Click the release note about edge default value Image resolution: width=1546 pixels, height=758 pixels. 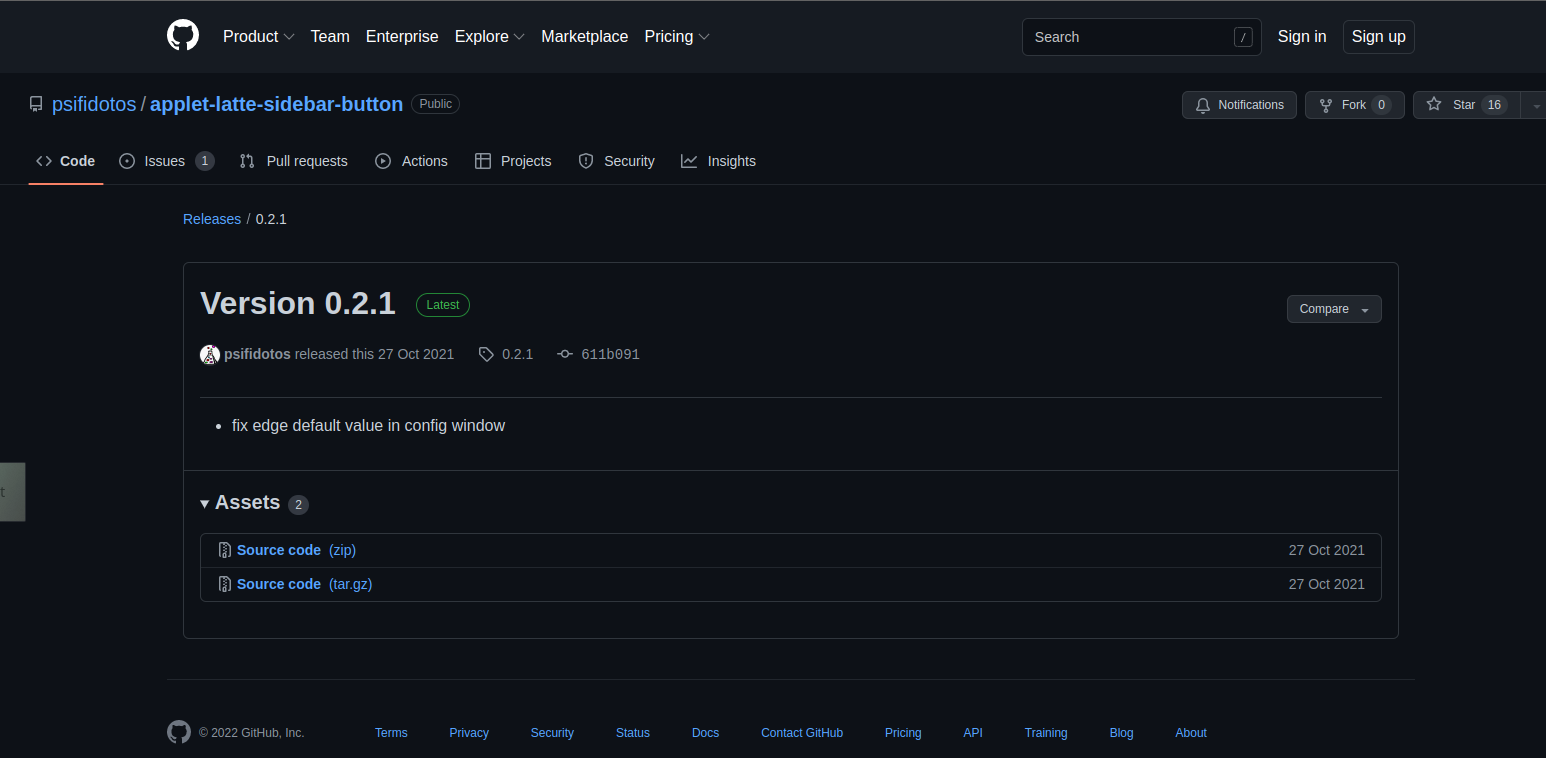[368, 426]
